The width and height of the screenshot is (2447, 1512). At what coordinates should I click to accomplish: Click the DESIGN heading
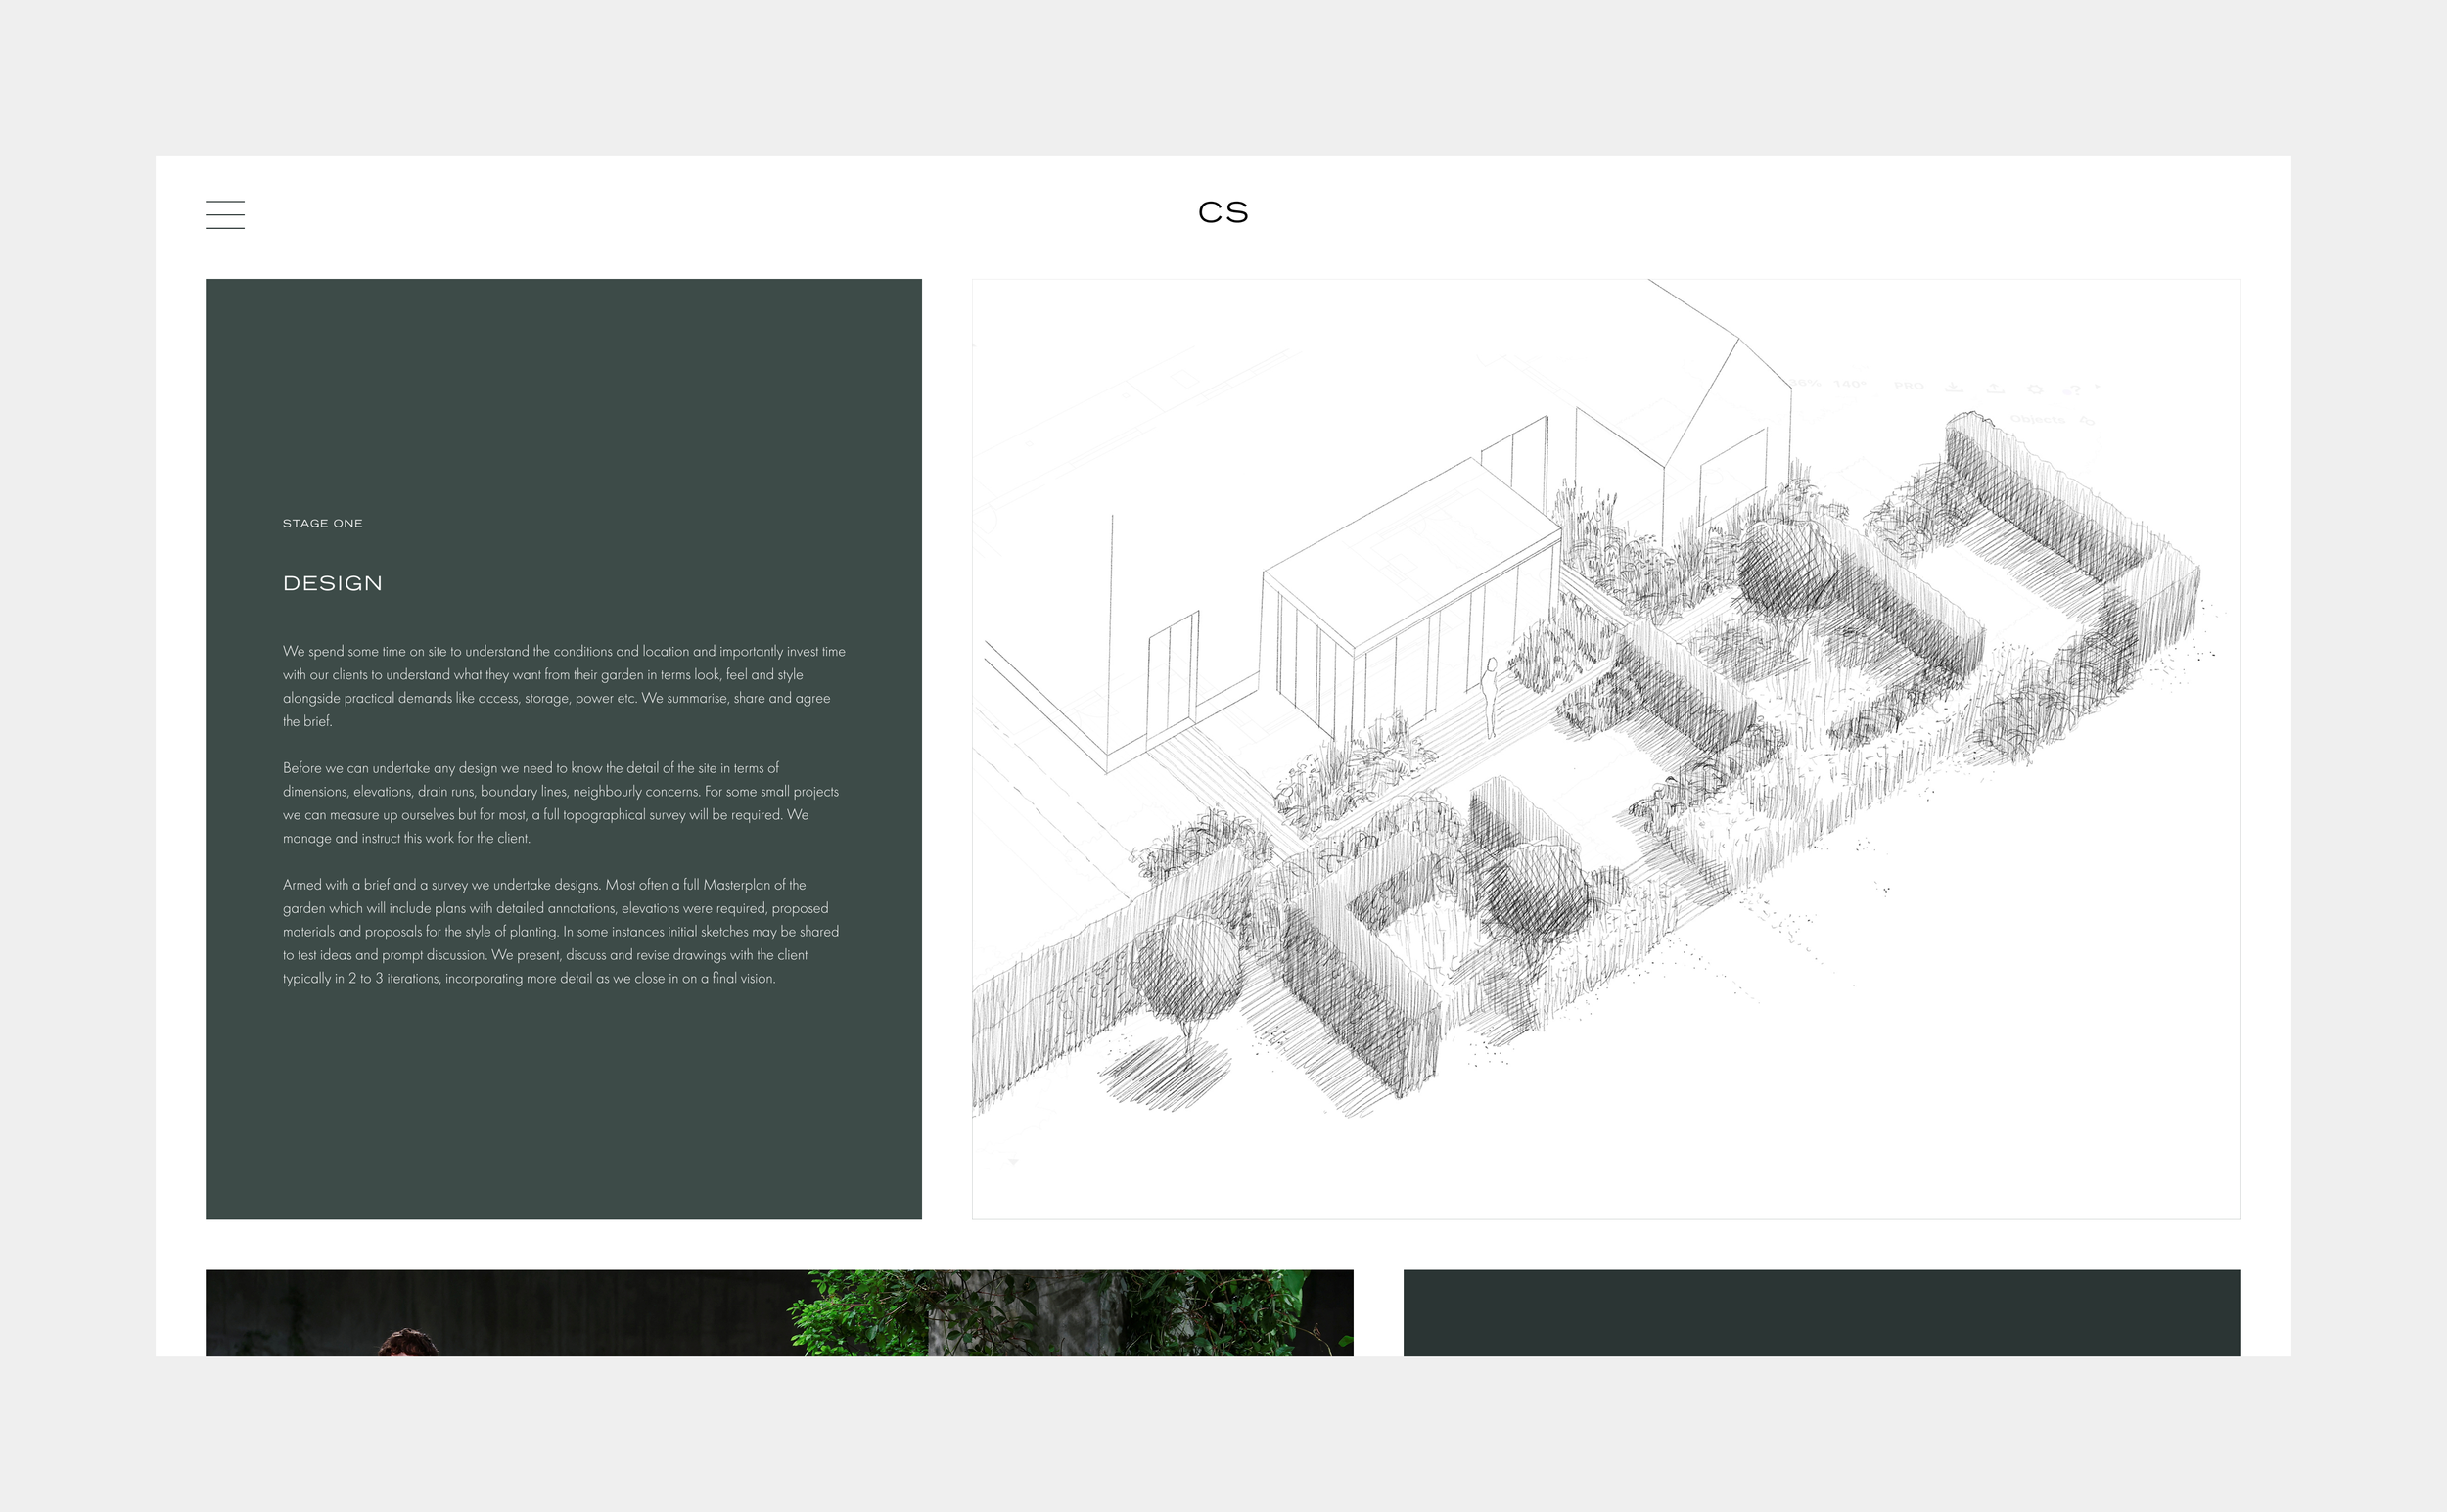point(332,583)
